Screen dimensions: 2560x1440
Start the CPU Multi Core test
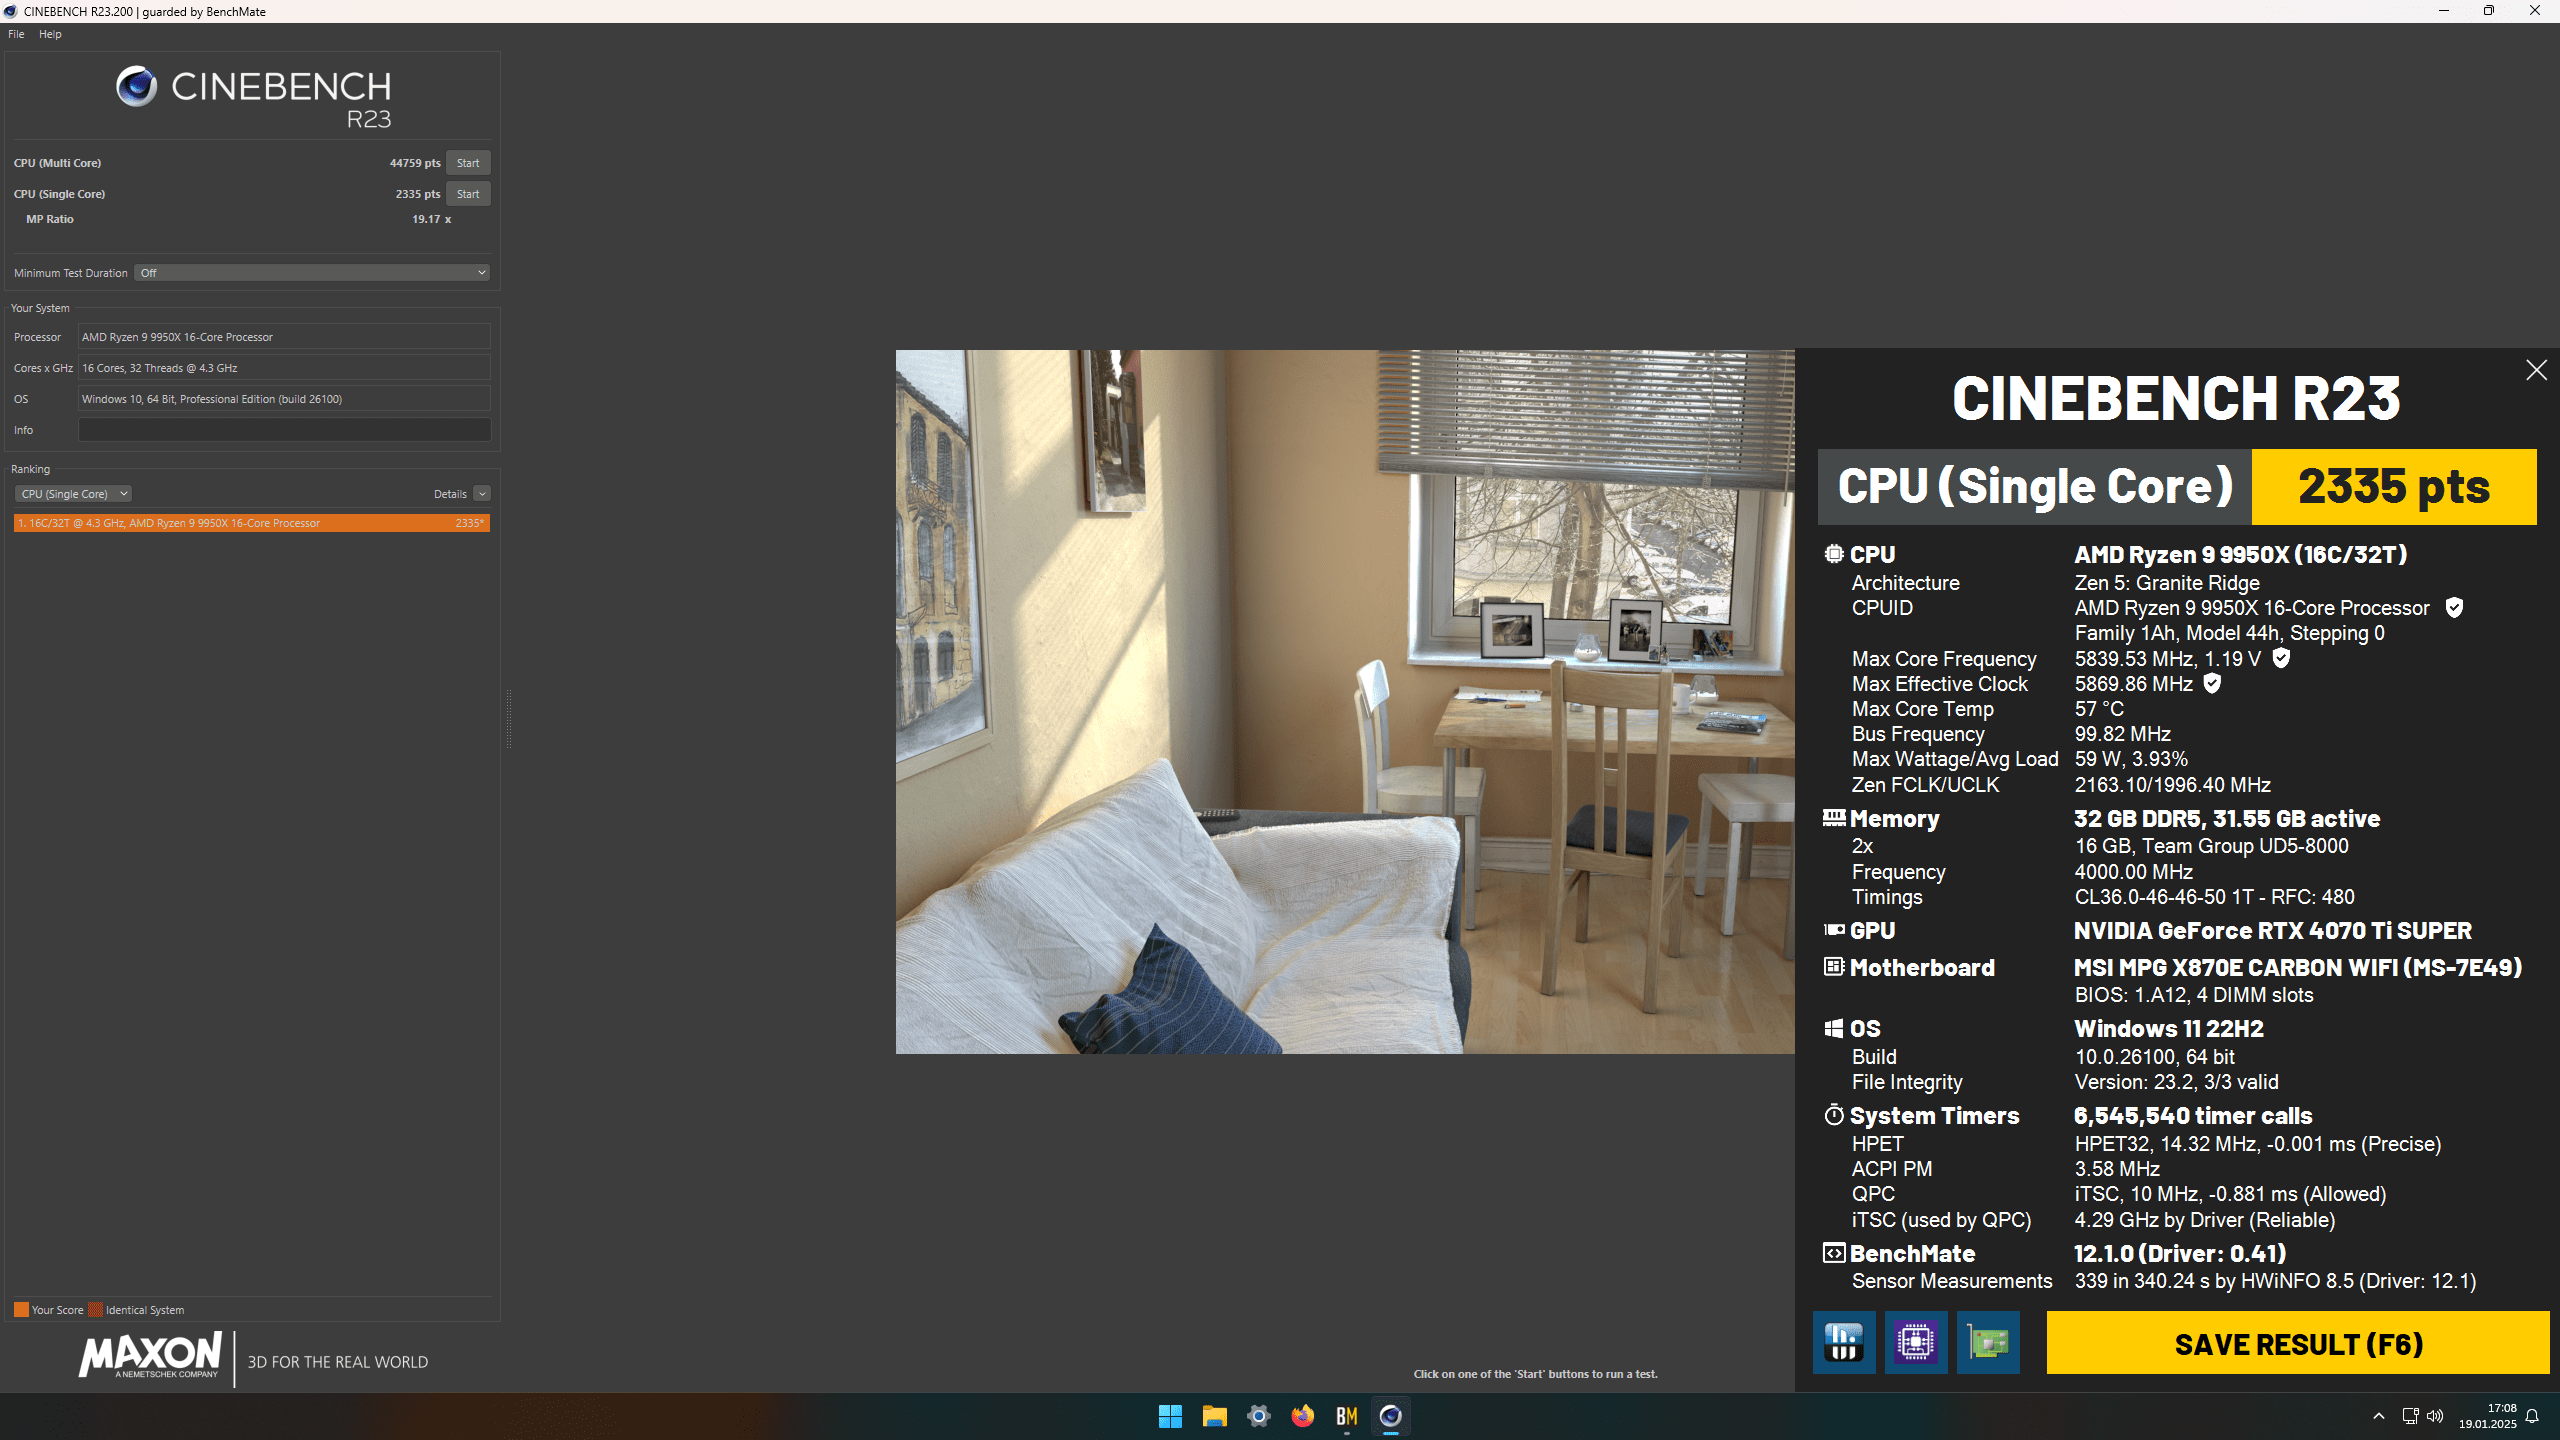(467, 163)
